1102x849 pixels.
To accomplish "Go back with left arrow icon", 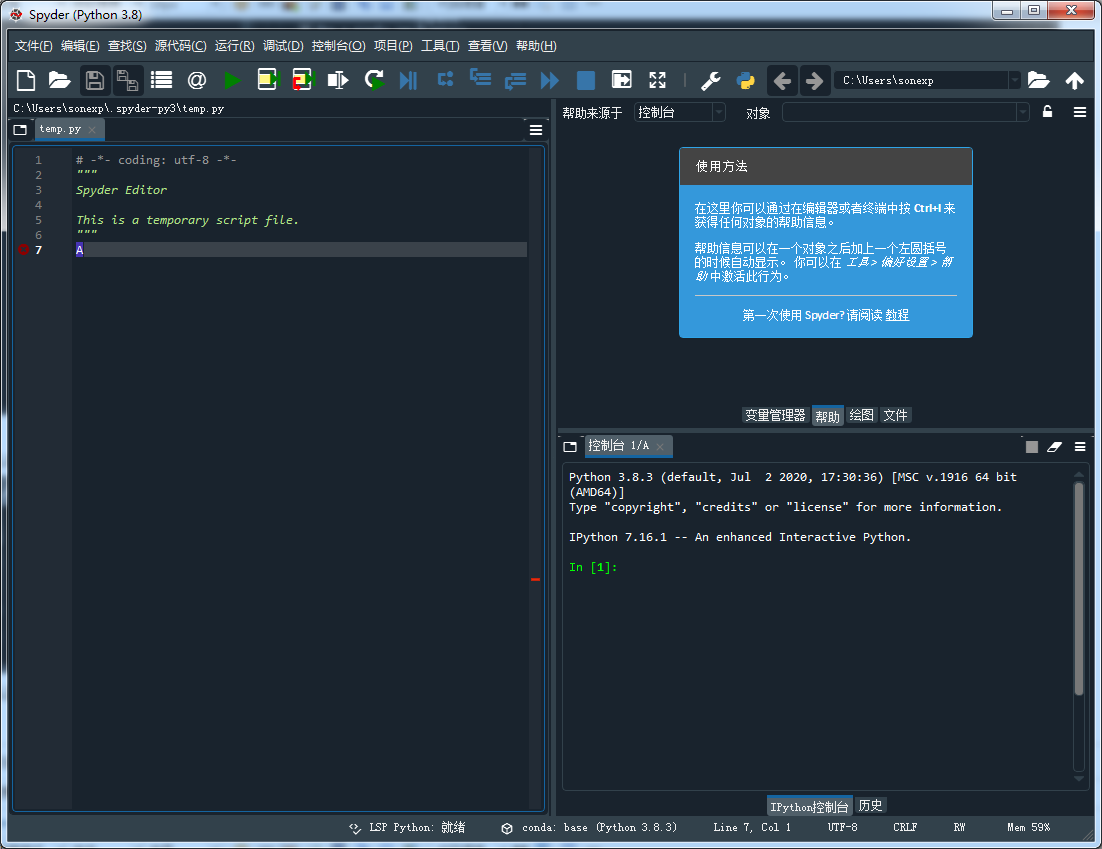I will 782,81.
